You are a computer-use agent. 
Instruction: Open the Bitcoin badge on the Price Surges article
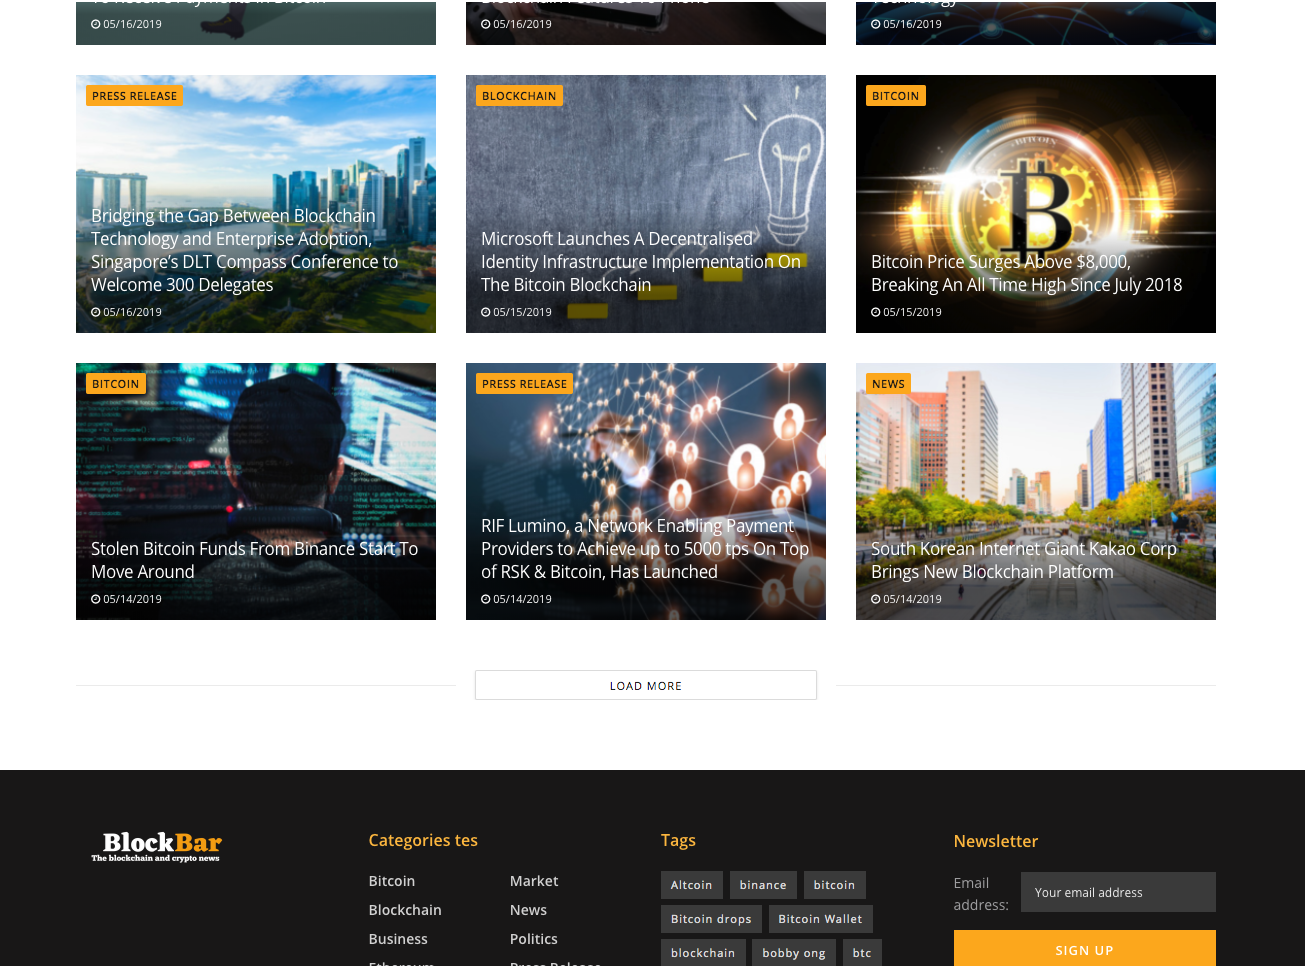pyautogui.click(x=896, y=96)
